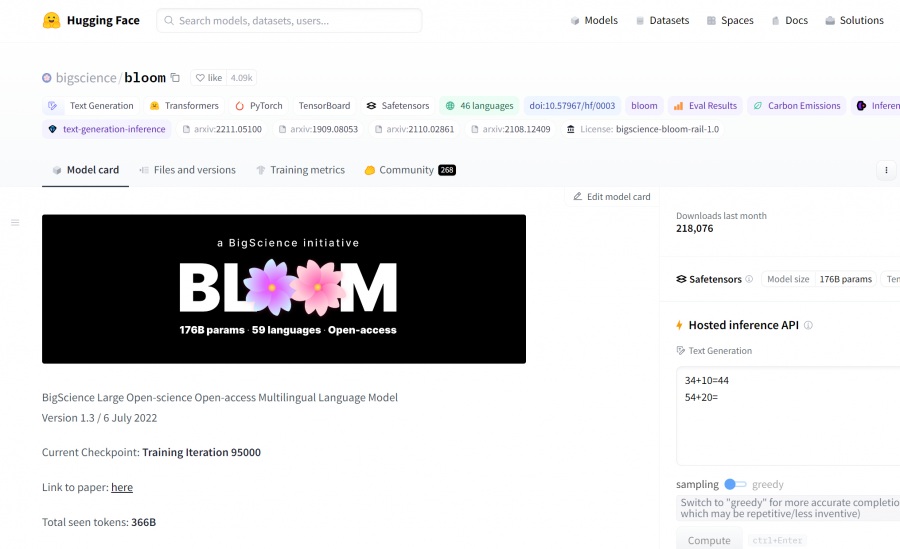This screenshot has width=900, height=549.
Task: Click the table of contents hamburger icon
Action: click(15, 222)
